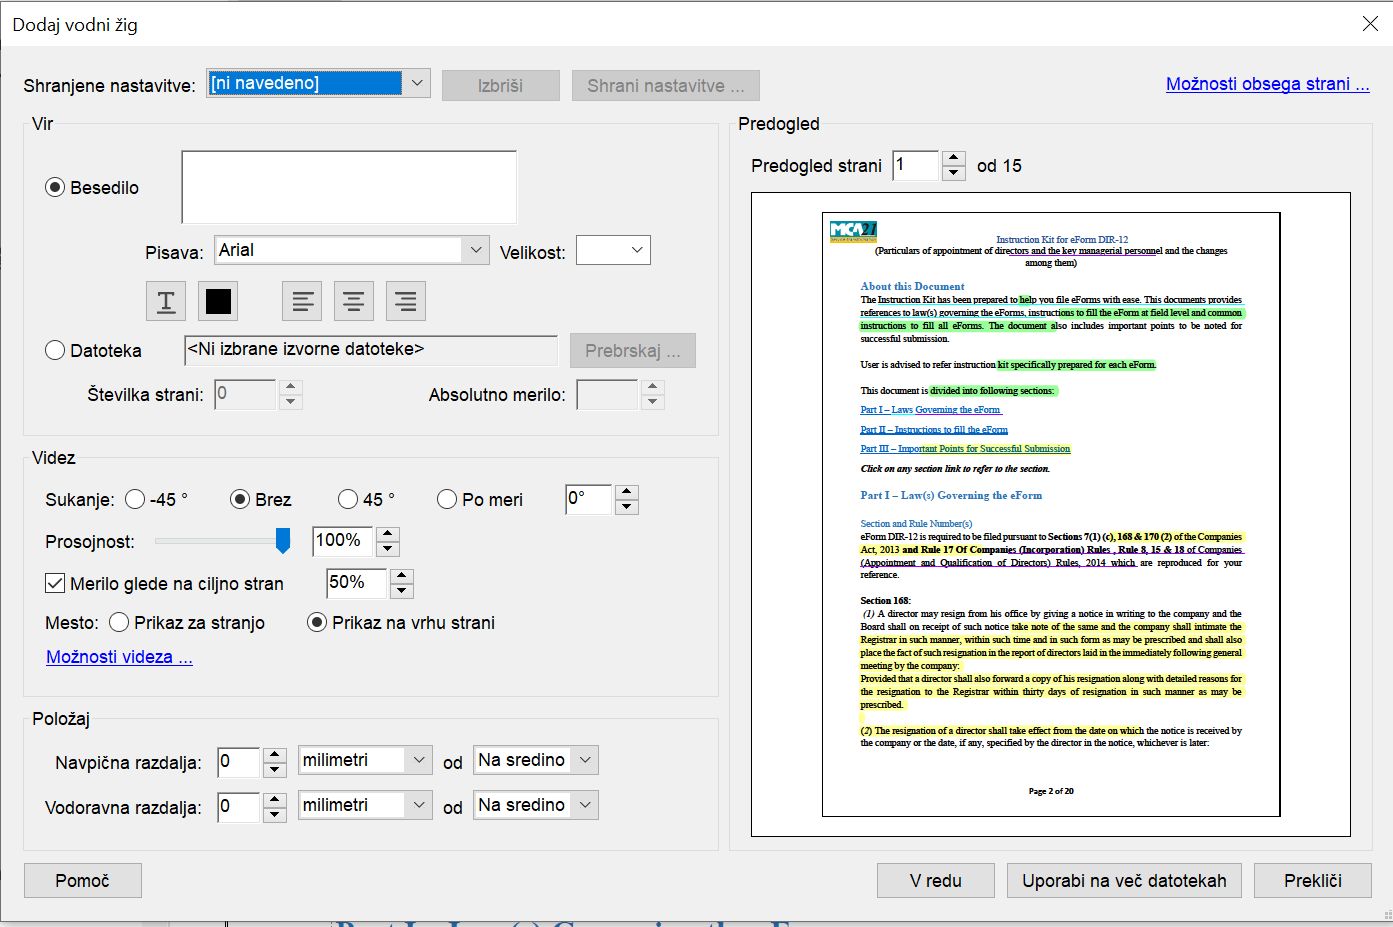The image size is (1393, 927).
Task: Align watermark text left
Action: click(302, 301)
